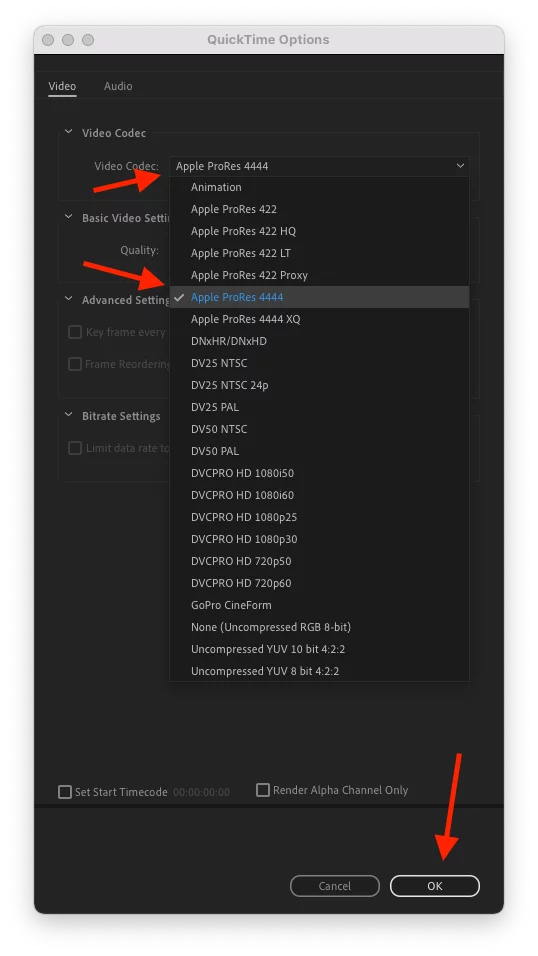Select DV25 NTSC 24p

click(x=319, y=385)
